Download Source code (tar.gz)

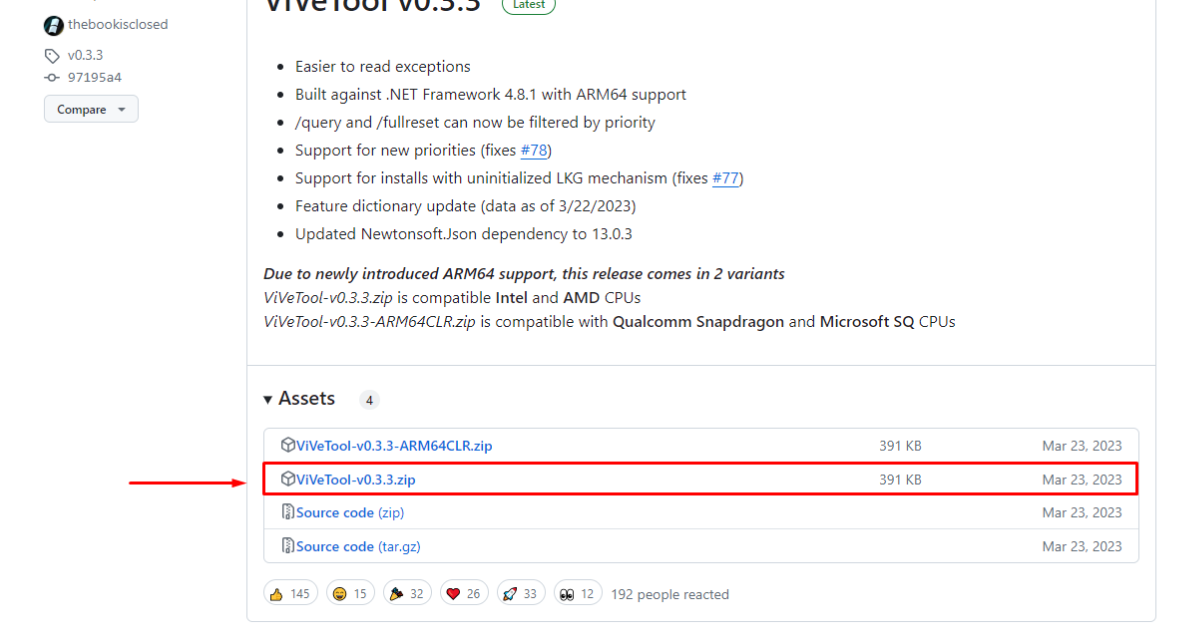[357, 546]
